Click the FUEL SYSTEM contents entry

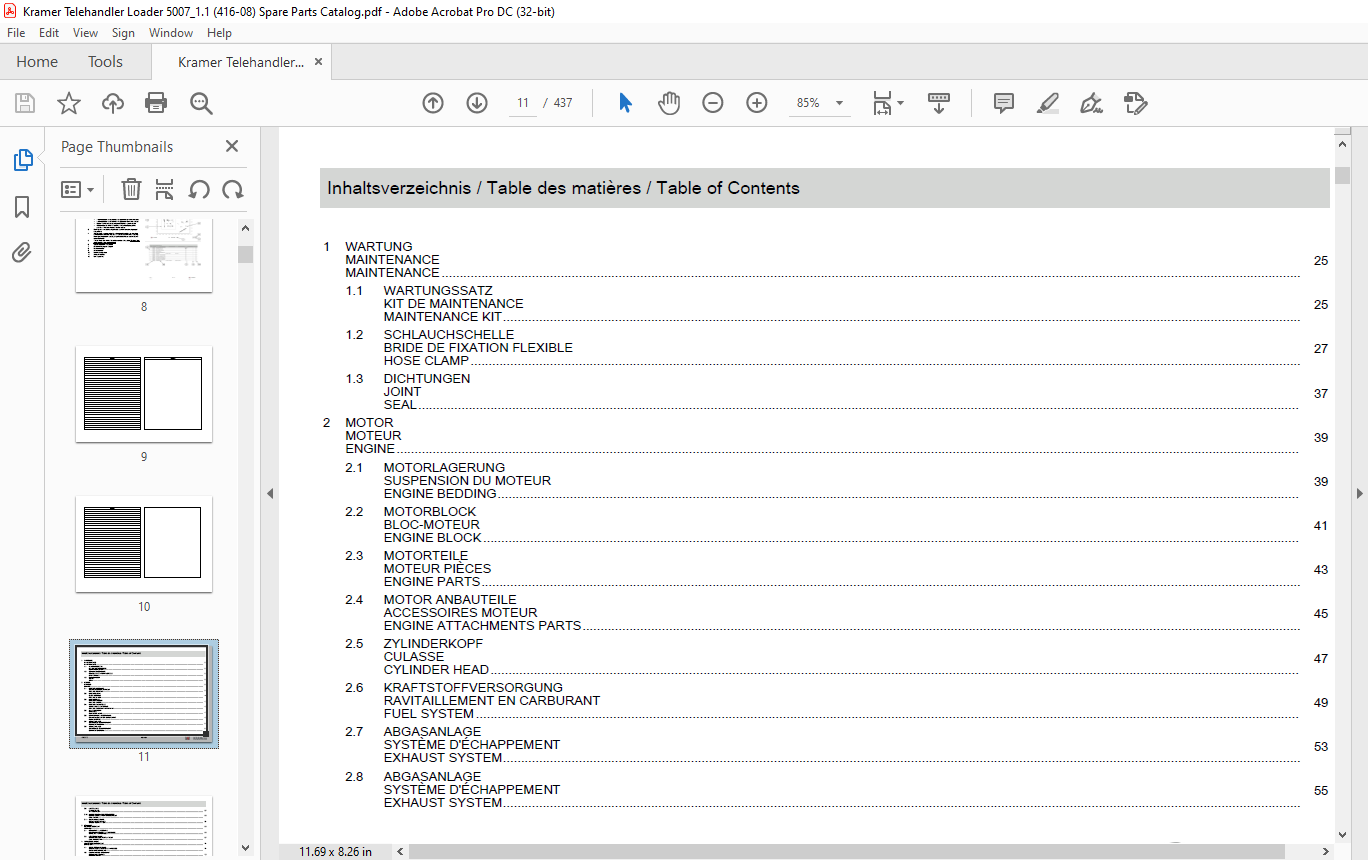429,714
